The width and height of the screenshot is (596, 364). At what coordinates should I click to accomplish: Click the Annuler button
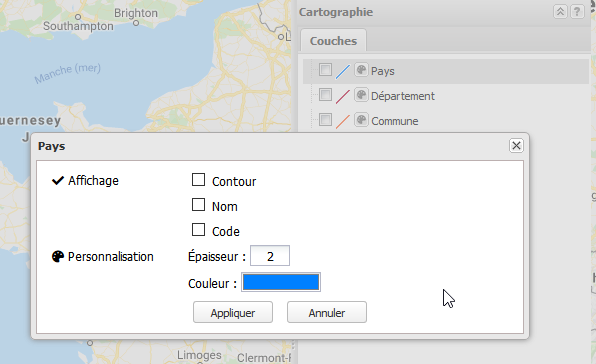click(327, 312)
